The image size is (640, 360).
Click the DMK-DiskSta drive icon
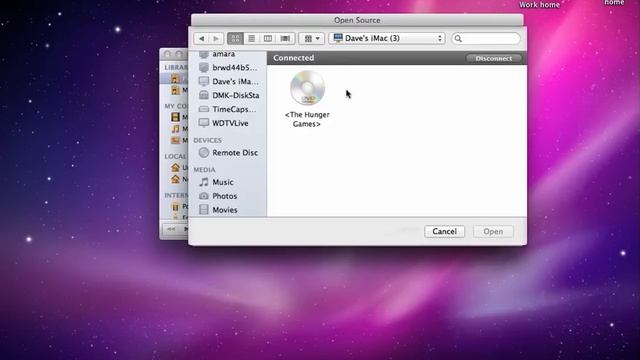coord(204,95)
